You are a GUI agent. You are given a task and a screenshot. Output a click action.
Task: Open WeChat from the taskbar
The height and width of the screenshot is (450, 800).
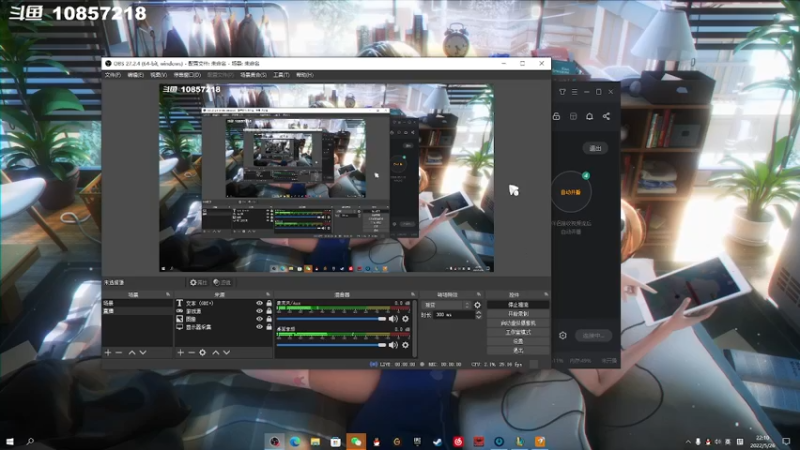(356, 442)
